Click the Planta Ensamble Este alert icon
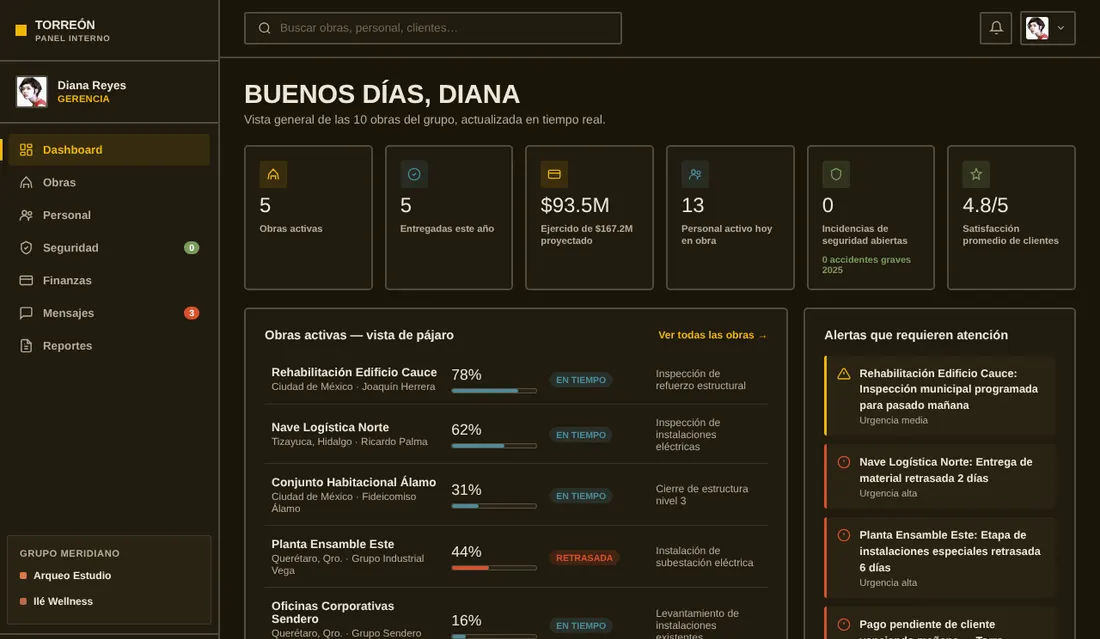 844,535
